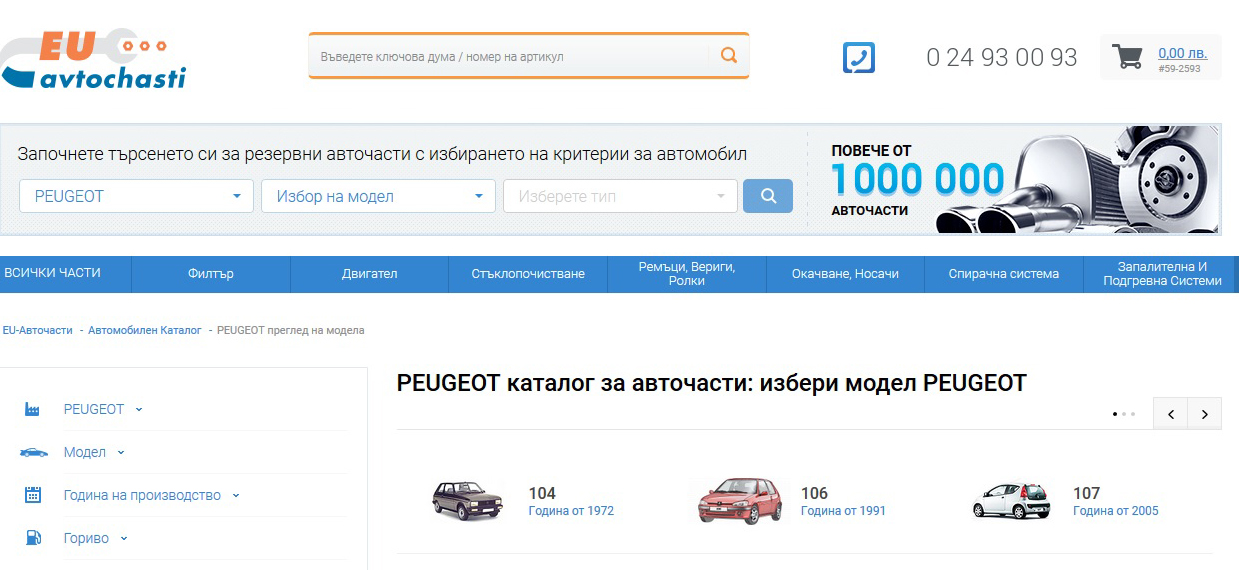
Task: Select the Peugeot 106 car thumbnail
Action: click(739, 500)
